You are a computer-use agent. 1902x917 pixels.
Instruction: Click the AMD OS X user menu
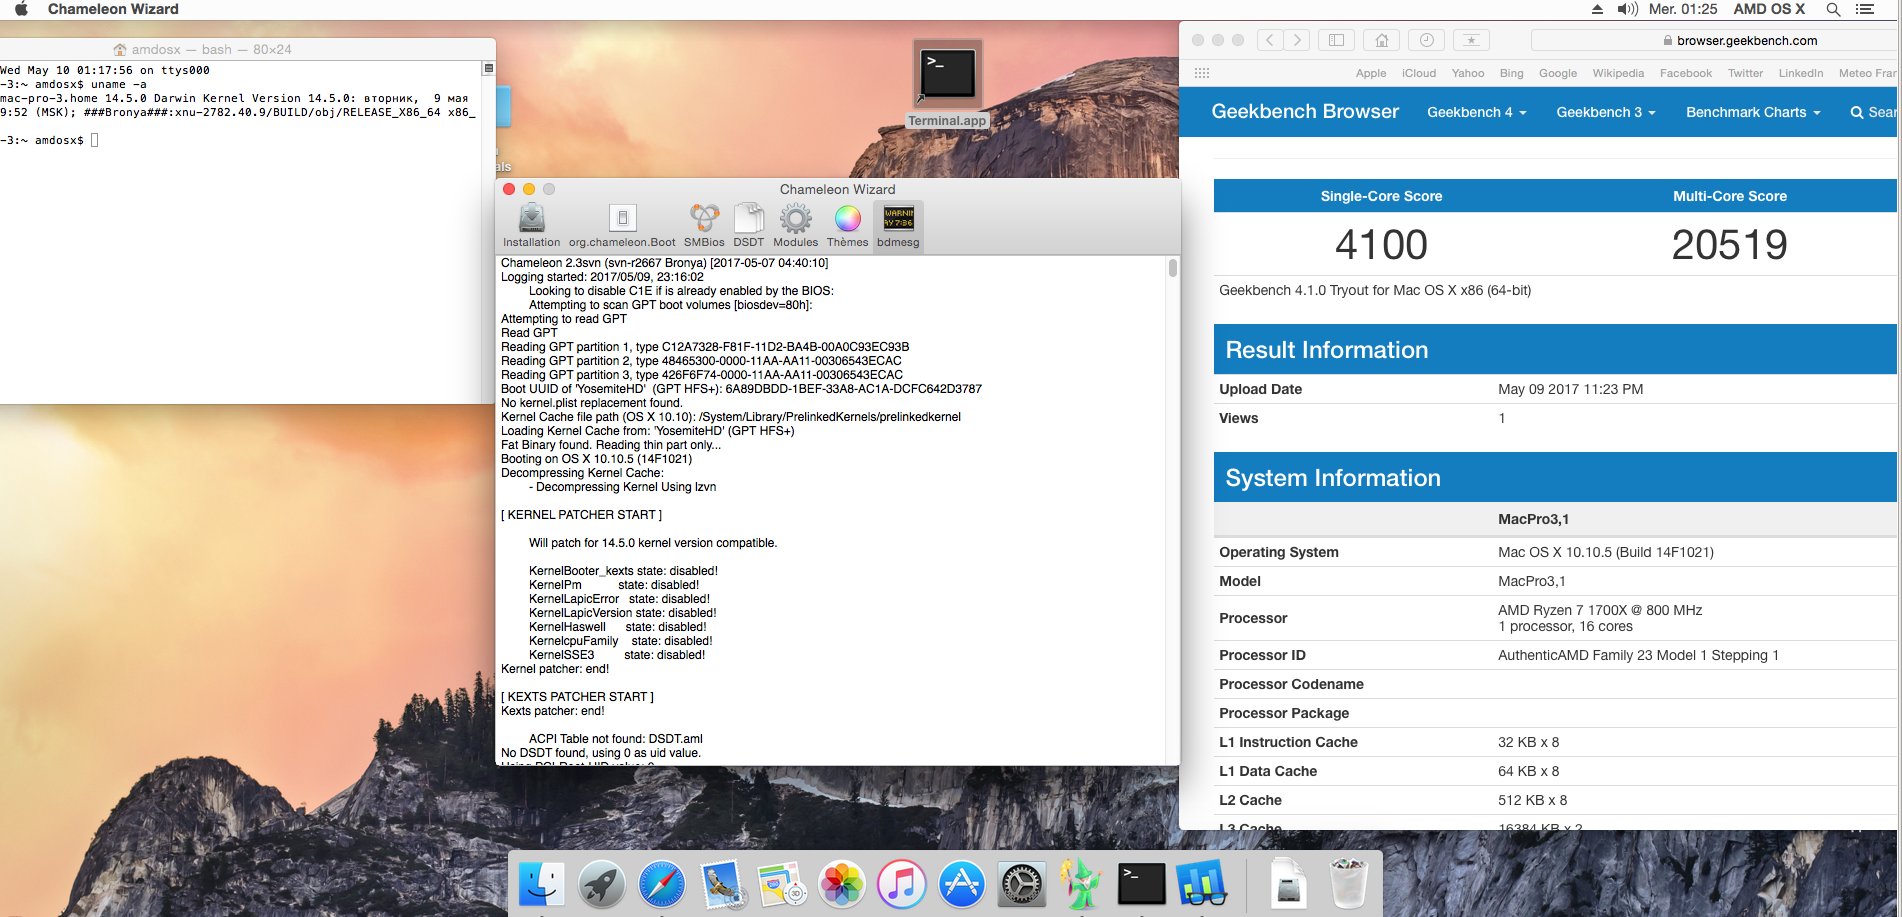point(1769,9)
